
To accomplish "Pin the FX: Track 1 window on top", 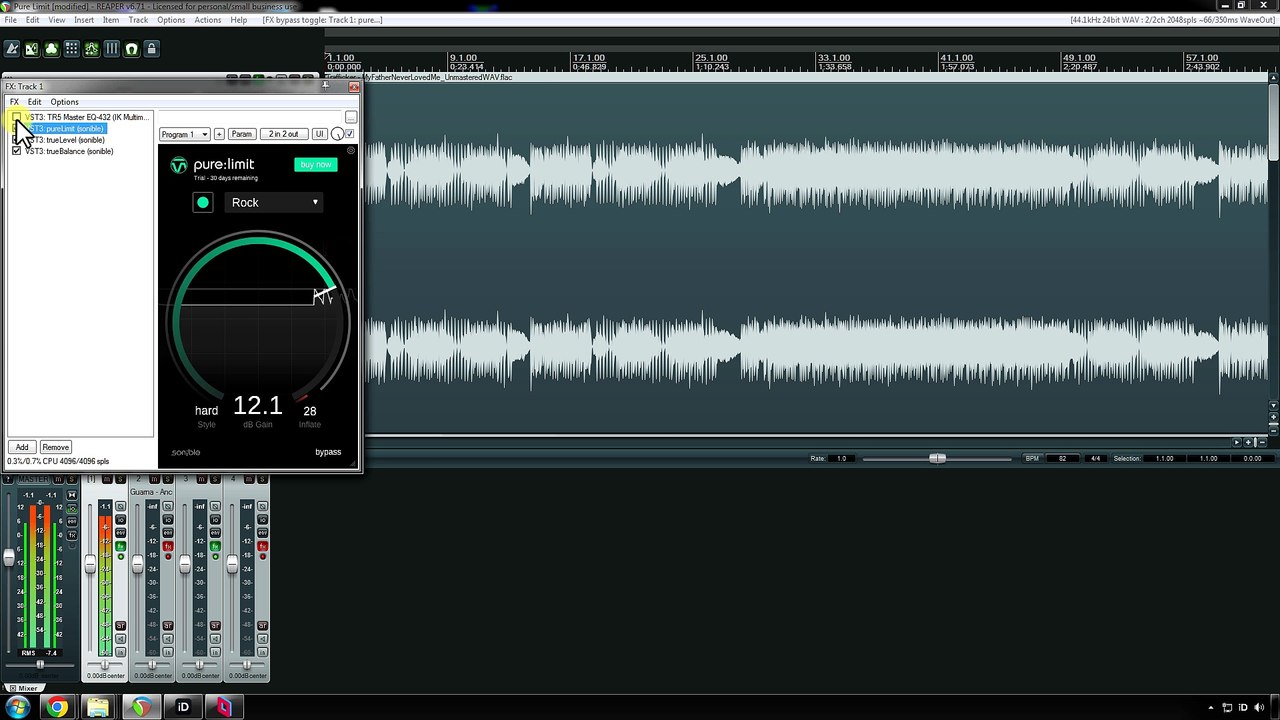I will pyautogui.click(x=325, y=86).
